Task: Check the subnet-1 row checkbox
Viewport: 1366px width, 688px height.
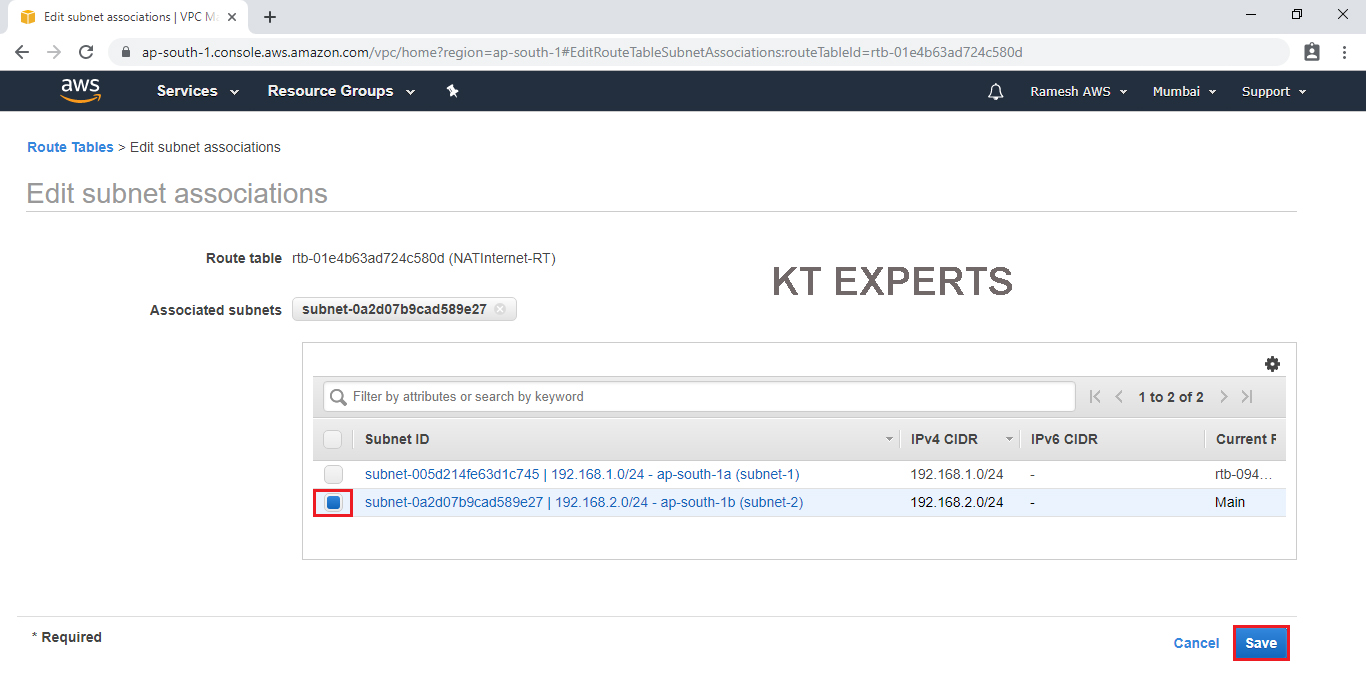Action: coord(333,474)
